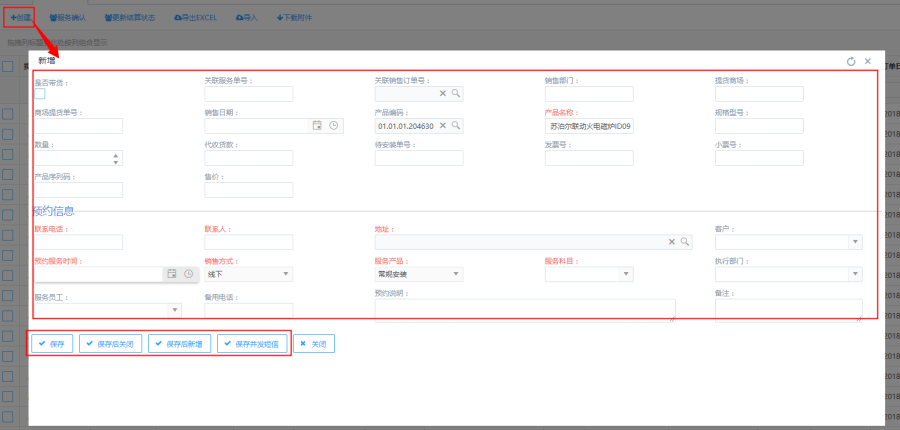Click the search icon in 地址 field
The width and height of the screenshot is (900, 430).
685,242
